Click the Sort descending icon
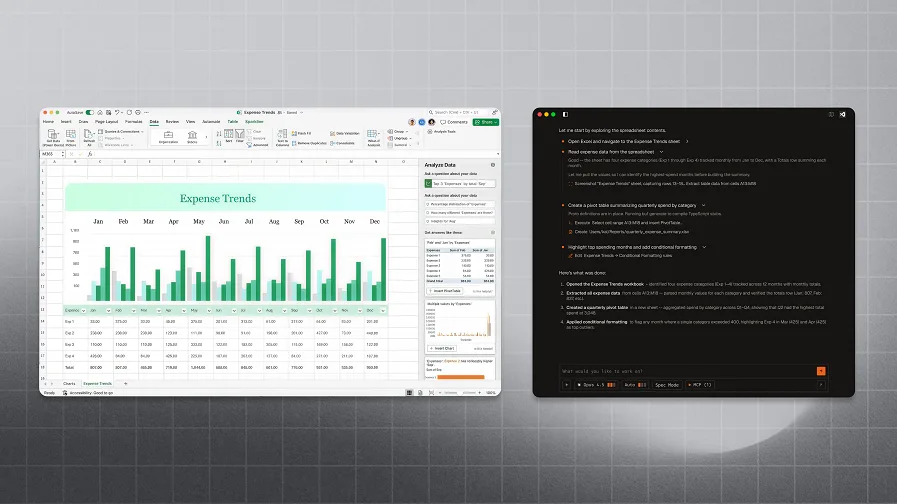This screenshot has height=504, width=897. coord(219,143)
